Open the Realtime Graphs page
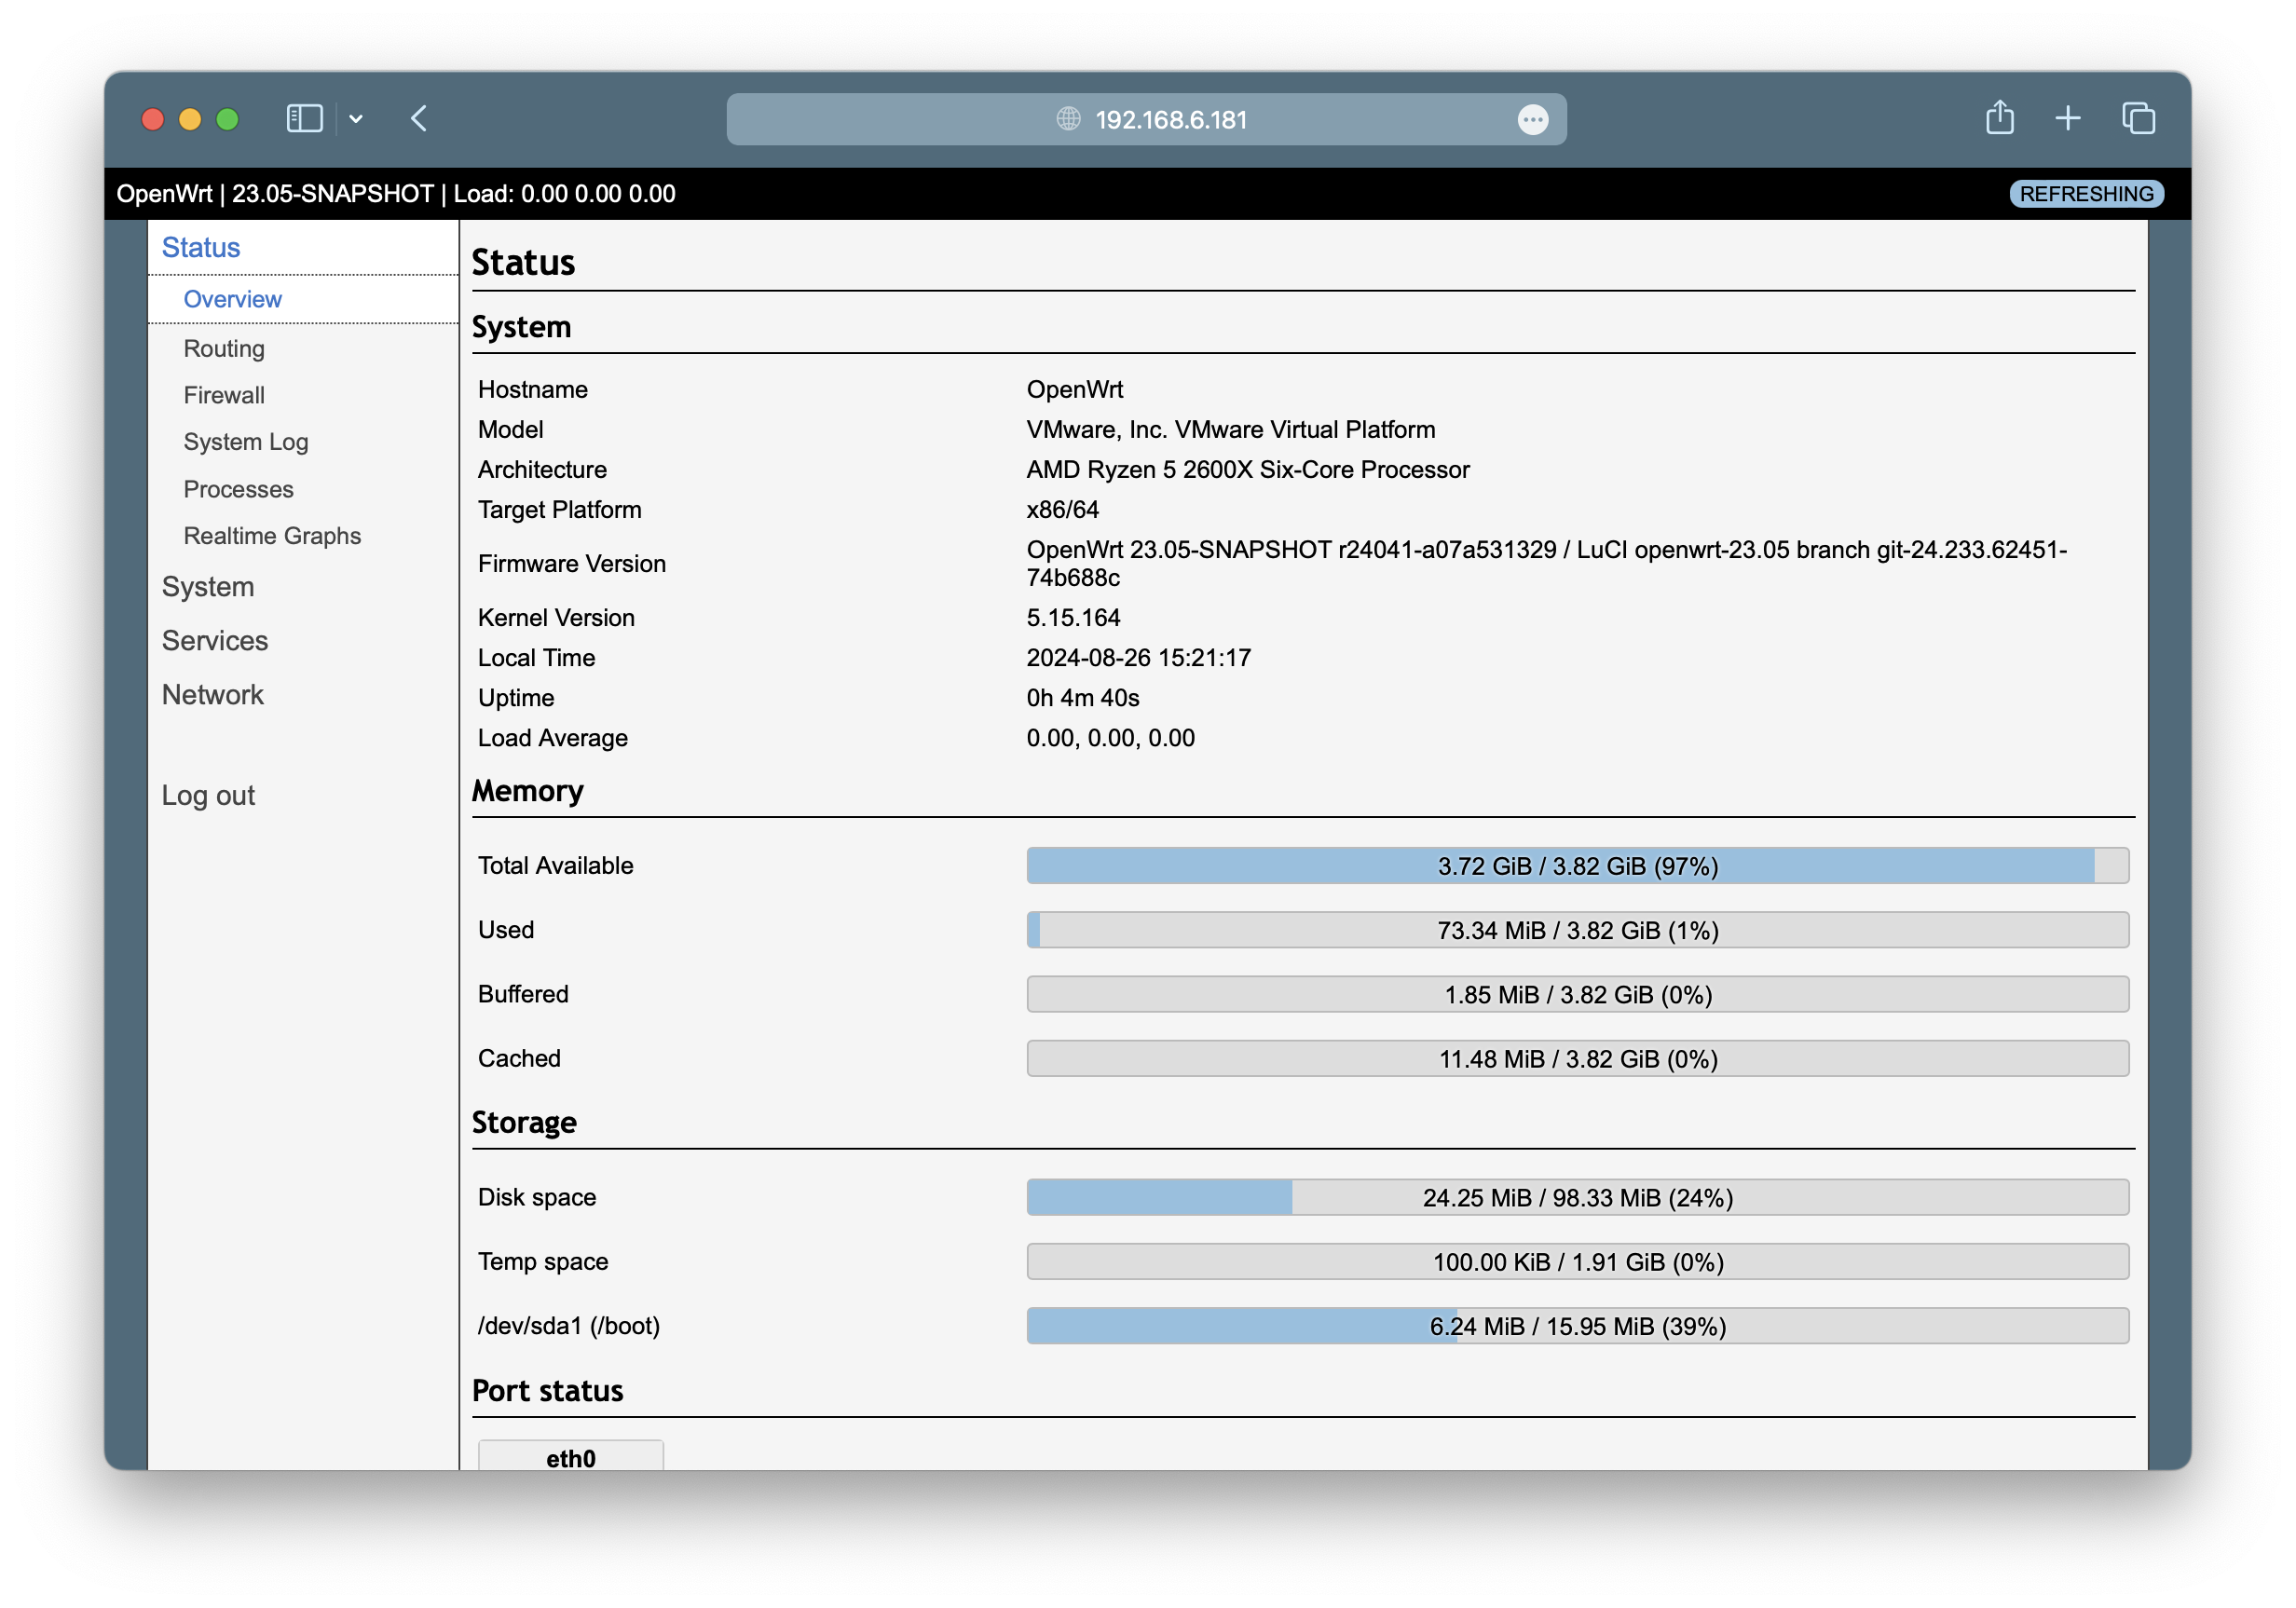The height and width of the screenshot is (1608, 2296). [x=272, y=536]
